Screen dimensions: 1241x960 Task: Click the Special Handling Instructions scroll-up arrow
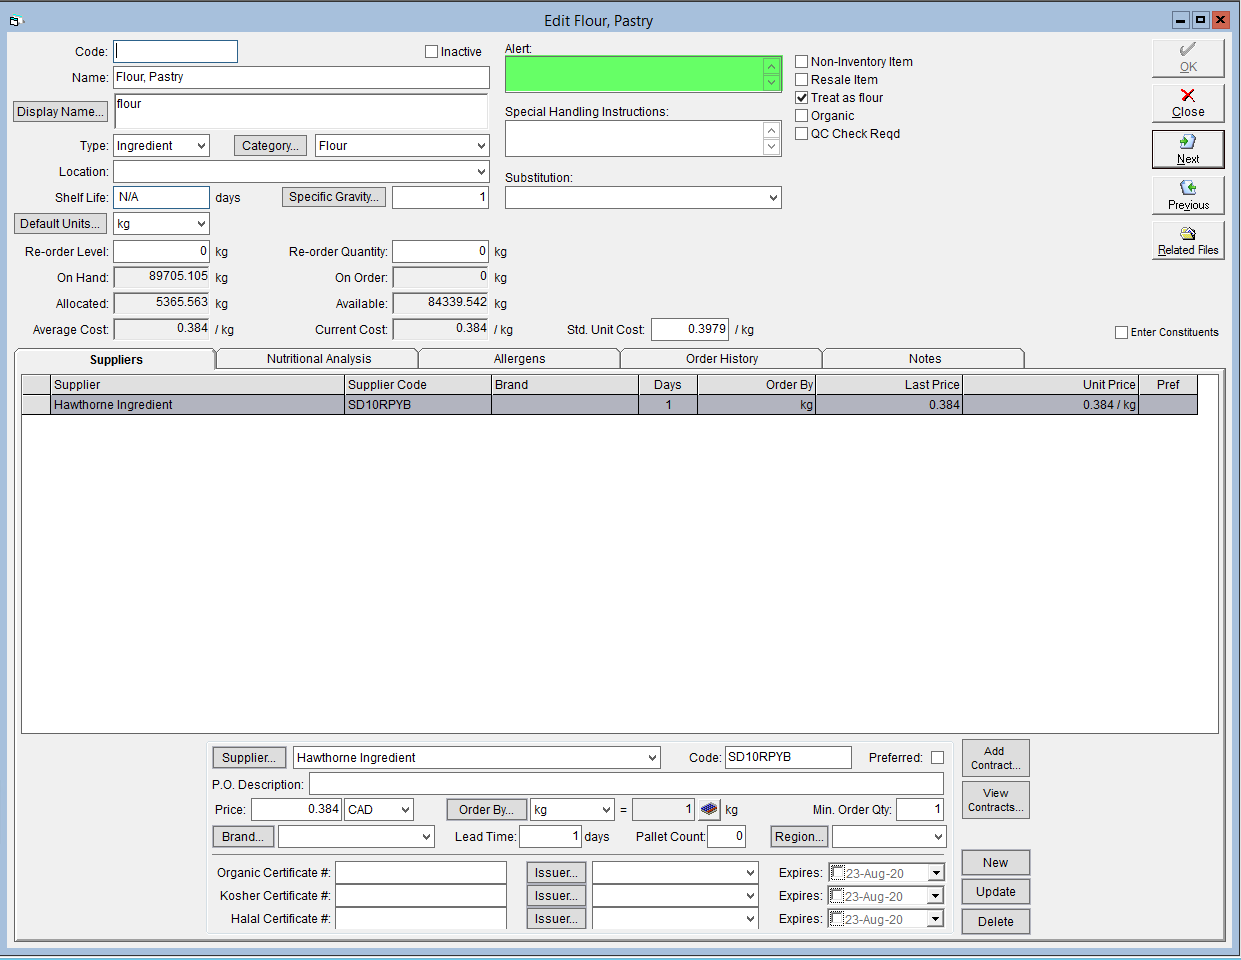tap(771, 130)
